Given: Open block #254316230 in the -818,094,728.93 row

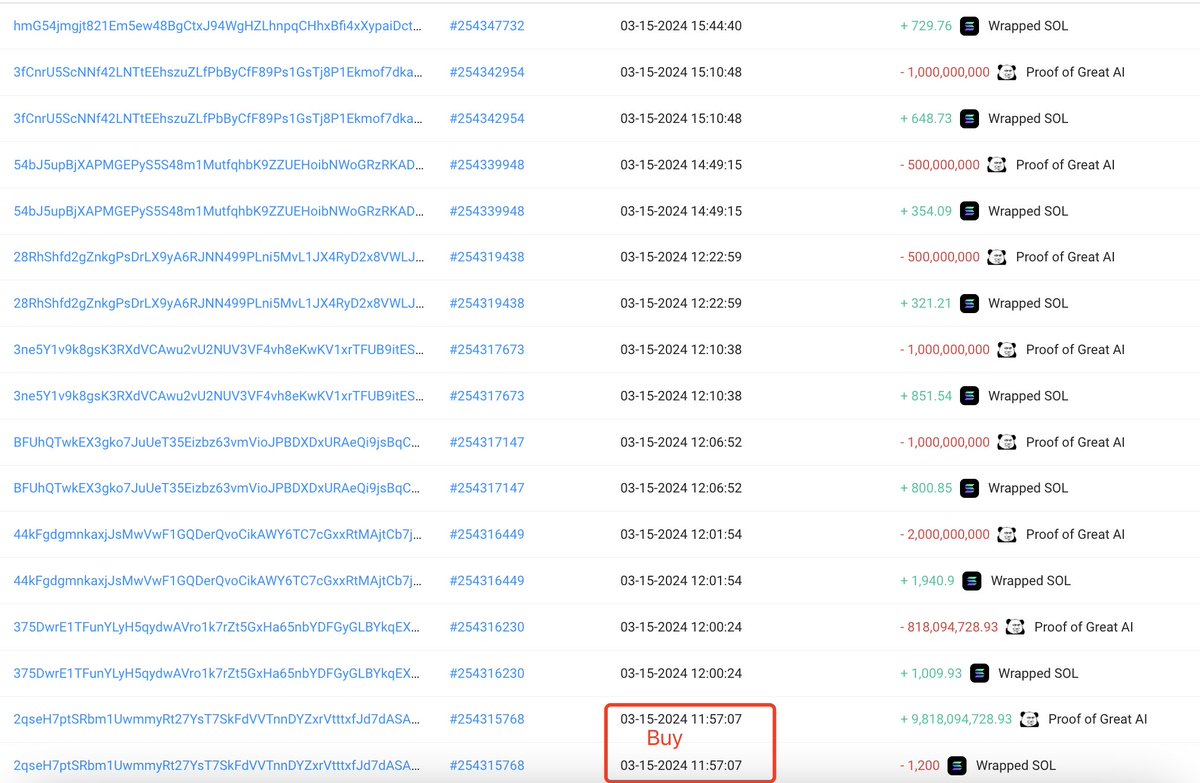Looking at the screenshot, I should click(x=487, y=627).
